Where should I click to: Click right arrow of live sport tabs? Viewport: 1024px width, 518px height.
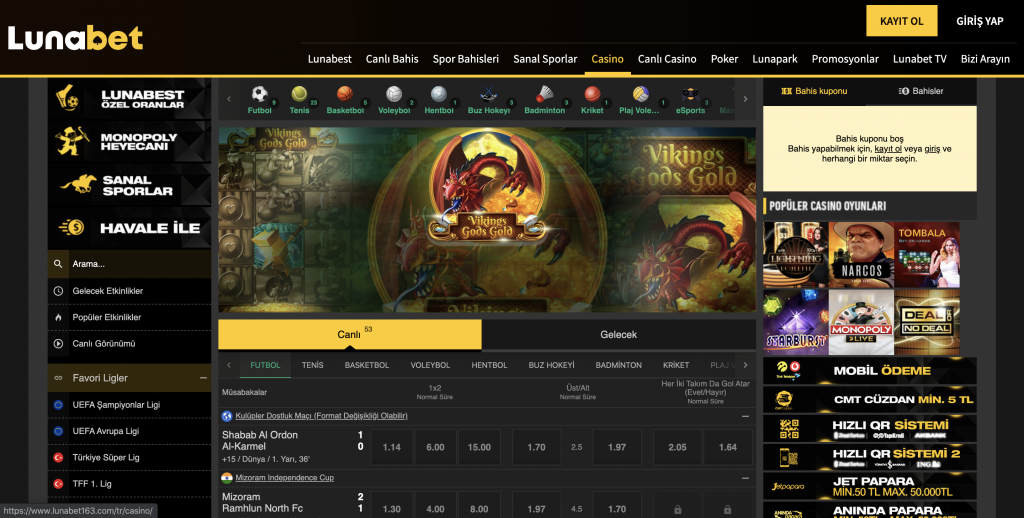point(745,365)
